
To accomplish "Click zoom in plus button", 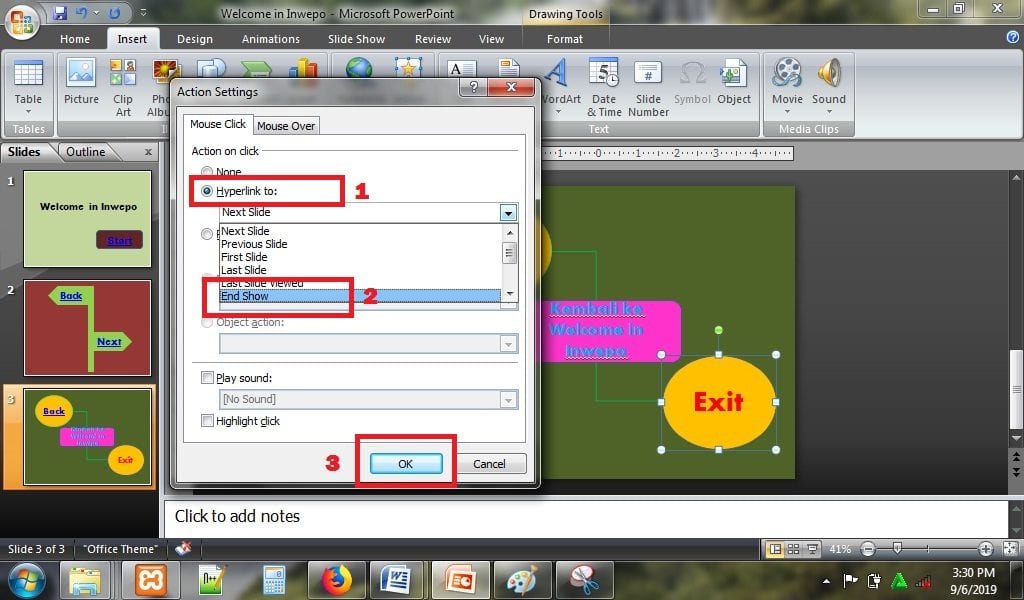I will (x=986, y=549).
